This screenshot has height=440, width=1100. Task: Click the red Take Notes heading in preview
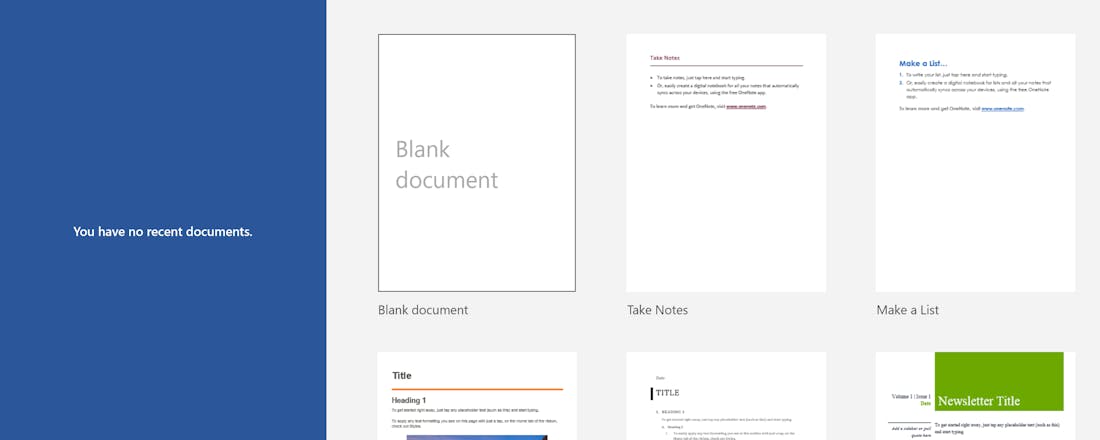coord(665,58)
